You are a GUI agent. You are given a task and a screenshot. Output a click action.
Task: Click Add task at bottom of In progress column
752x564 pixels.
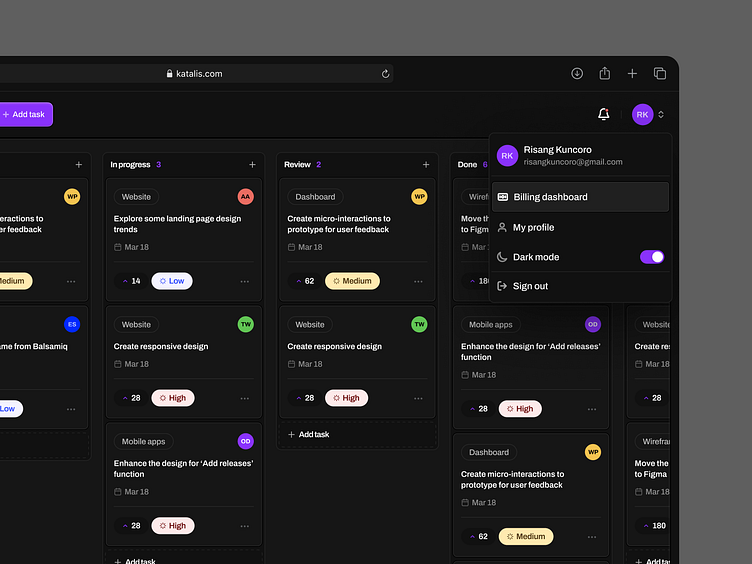pyautogui.click(x=184, y=559)
